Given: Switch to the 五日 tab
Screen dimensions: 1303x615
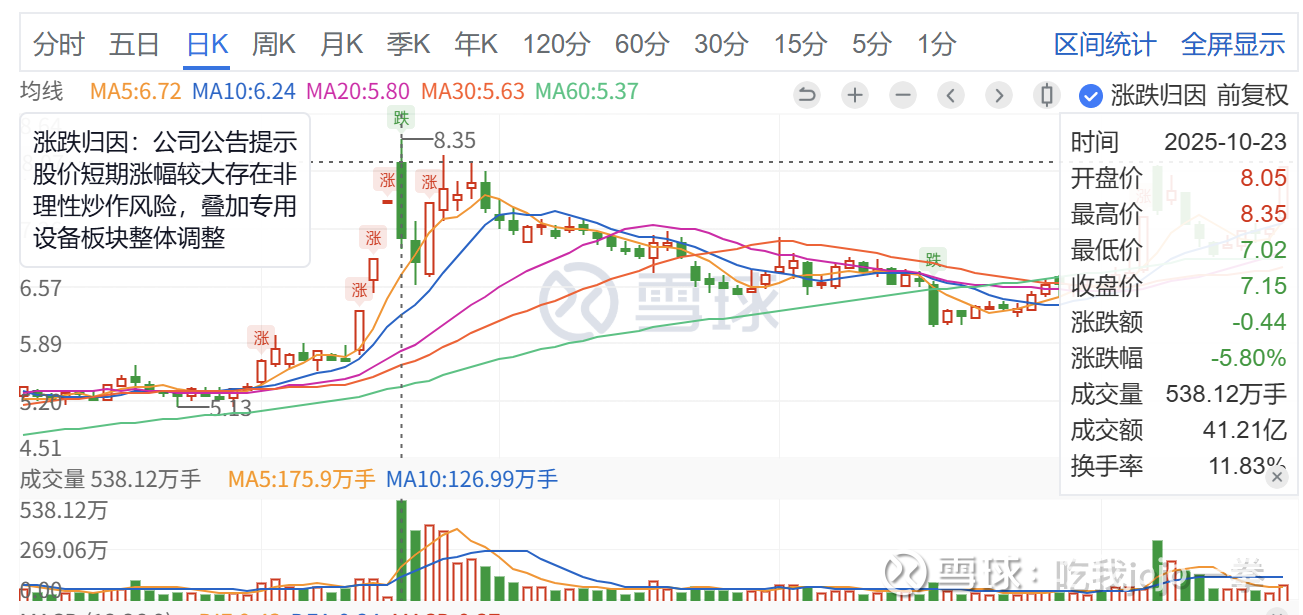Looking at the screenshot, I should [135, 44].
